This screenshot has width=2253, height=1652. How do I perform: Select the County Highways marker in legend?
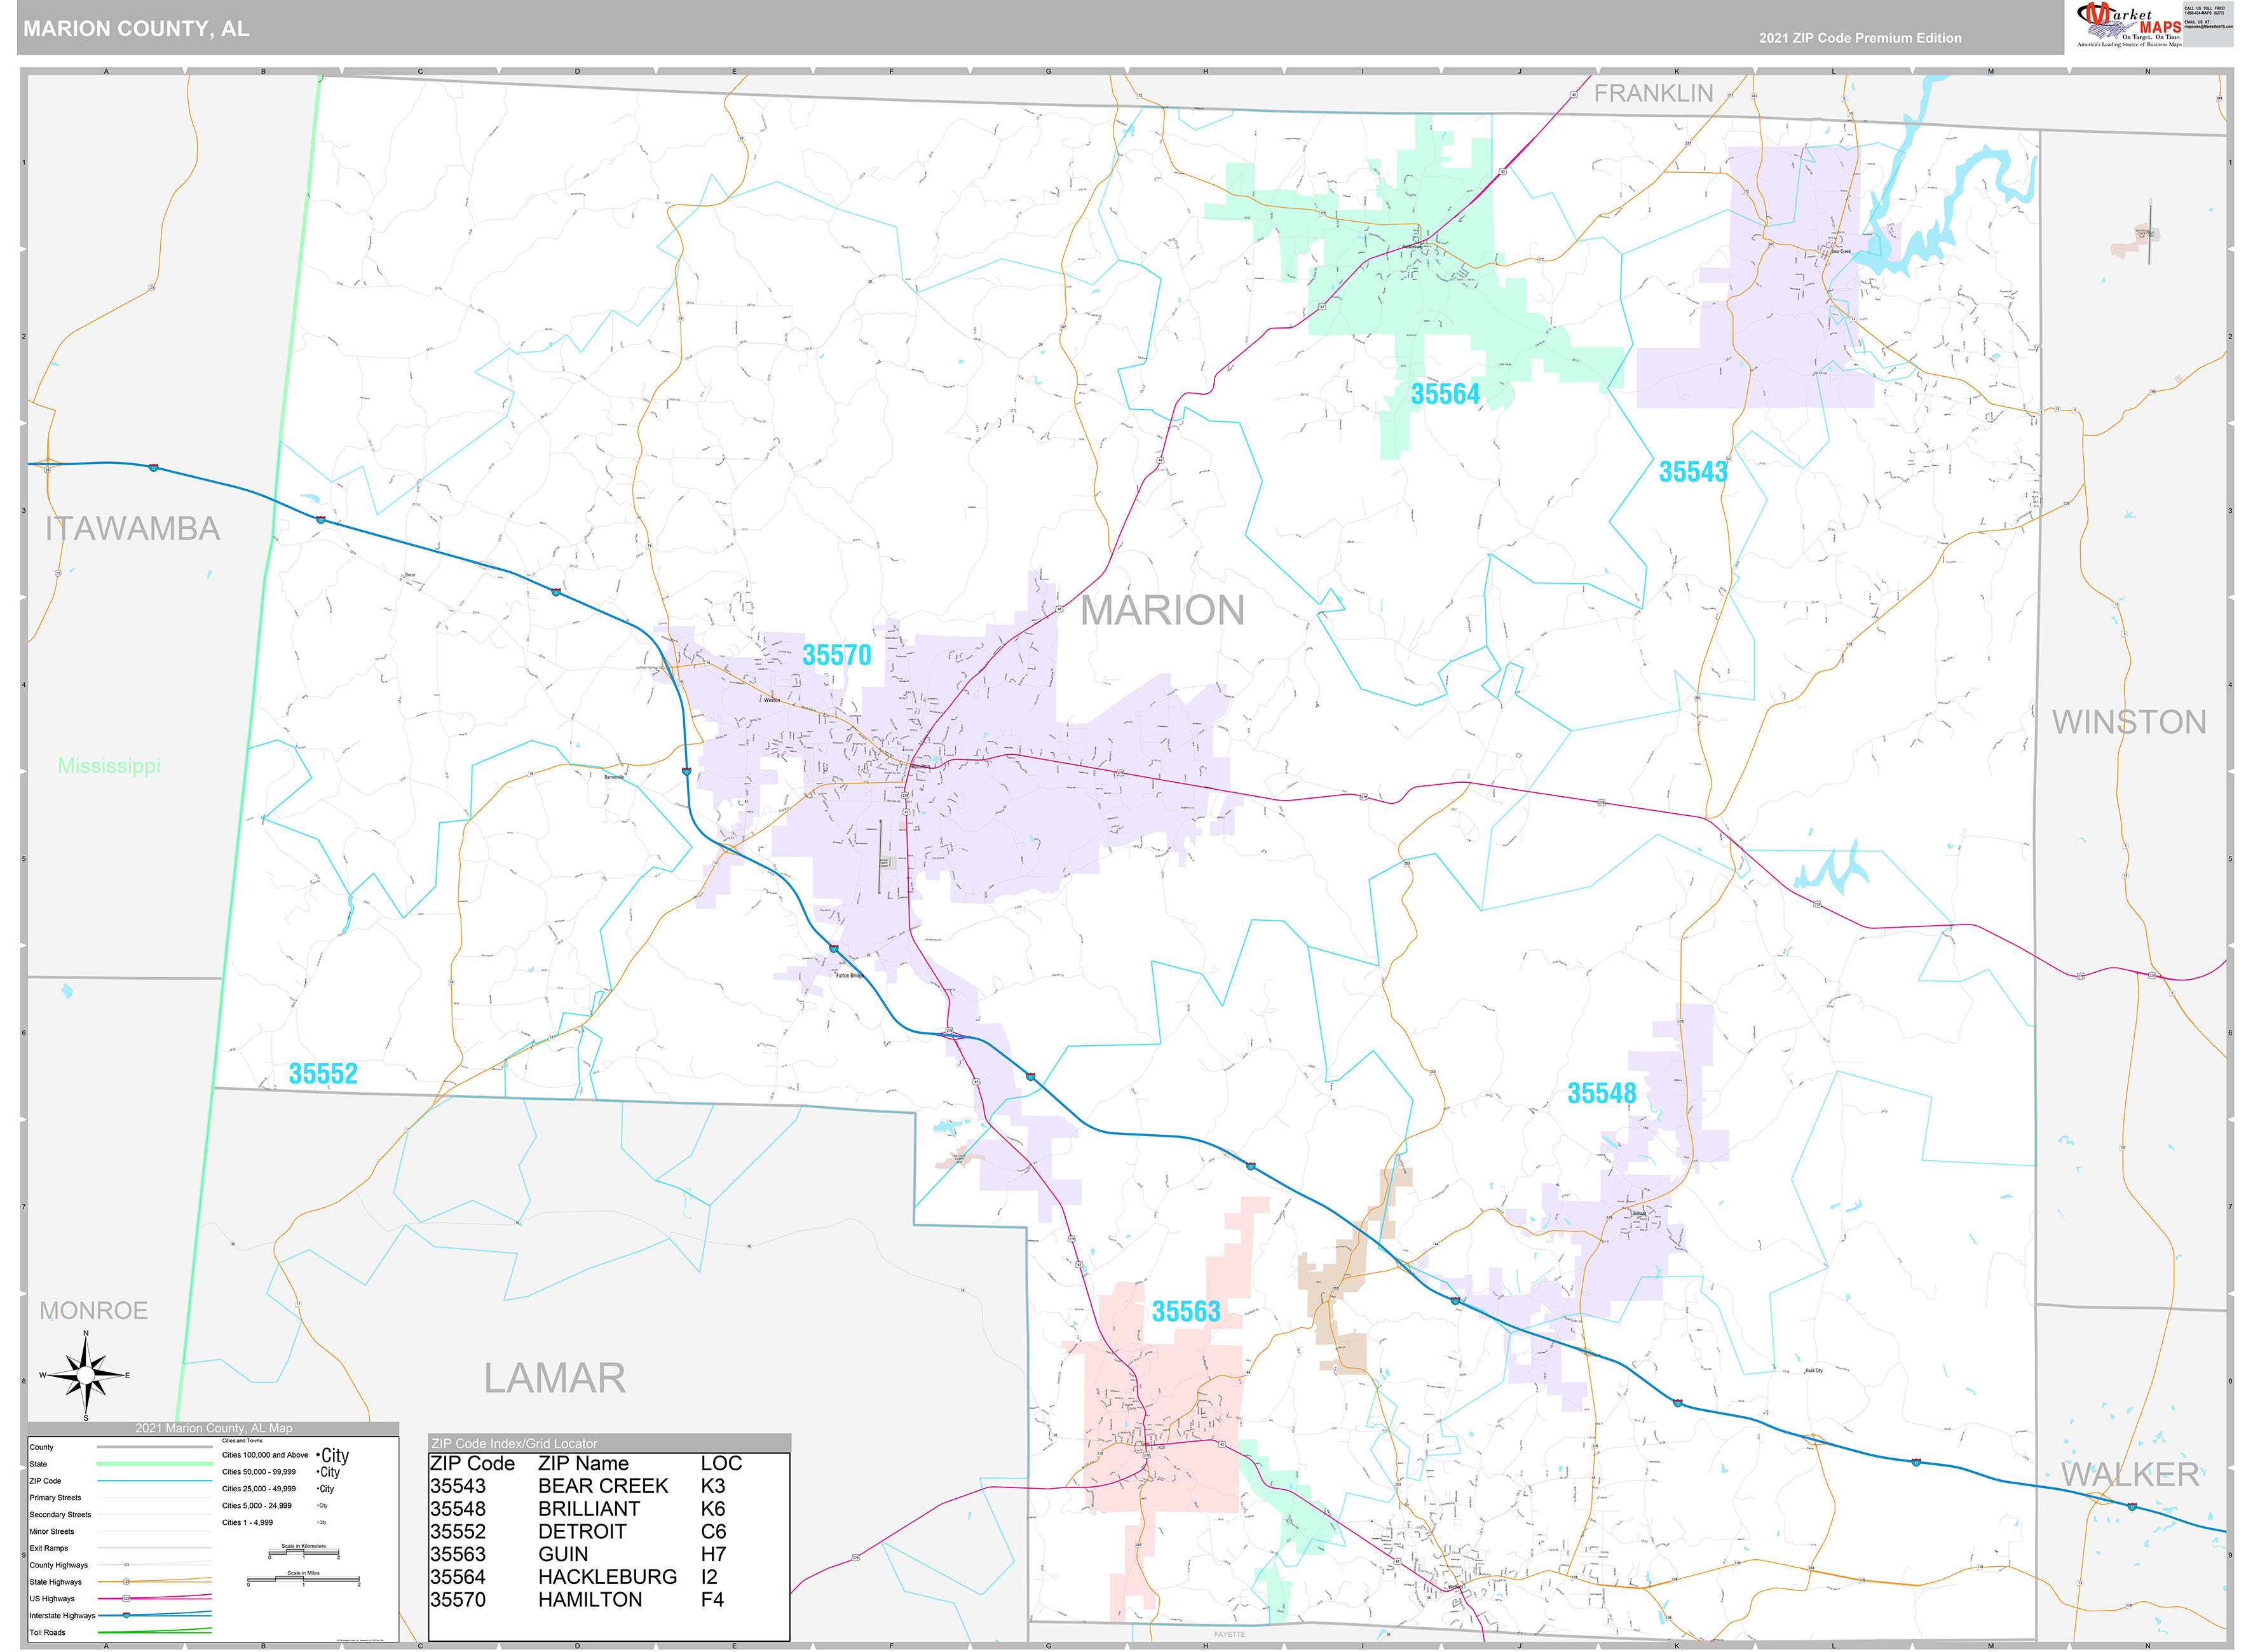(x=127, y=1565)
